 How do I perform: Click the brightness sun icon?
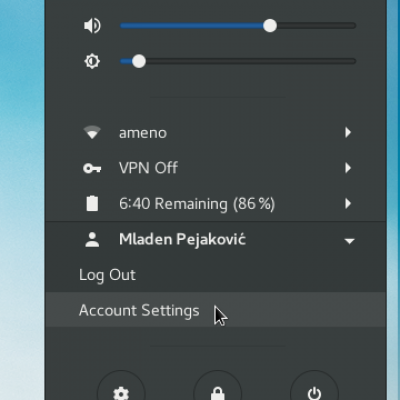pyautogui.click(x=92, y=61)
